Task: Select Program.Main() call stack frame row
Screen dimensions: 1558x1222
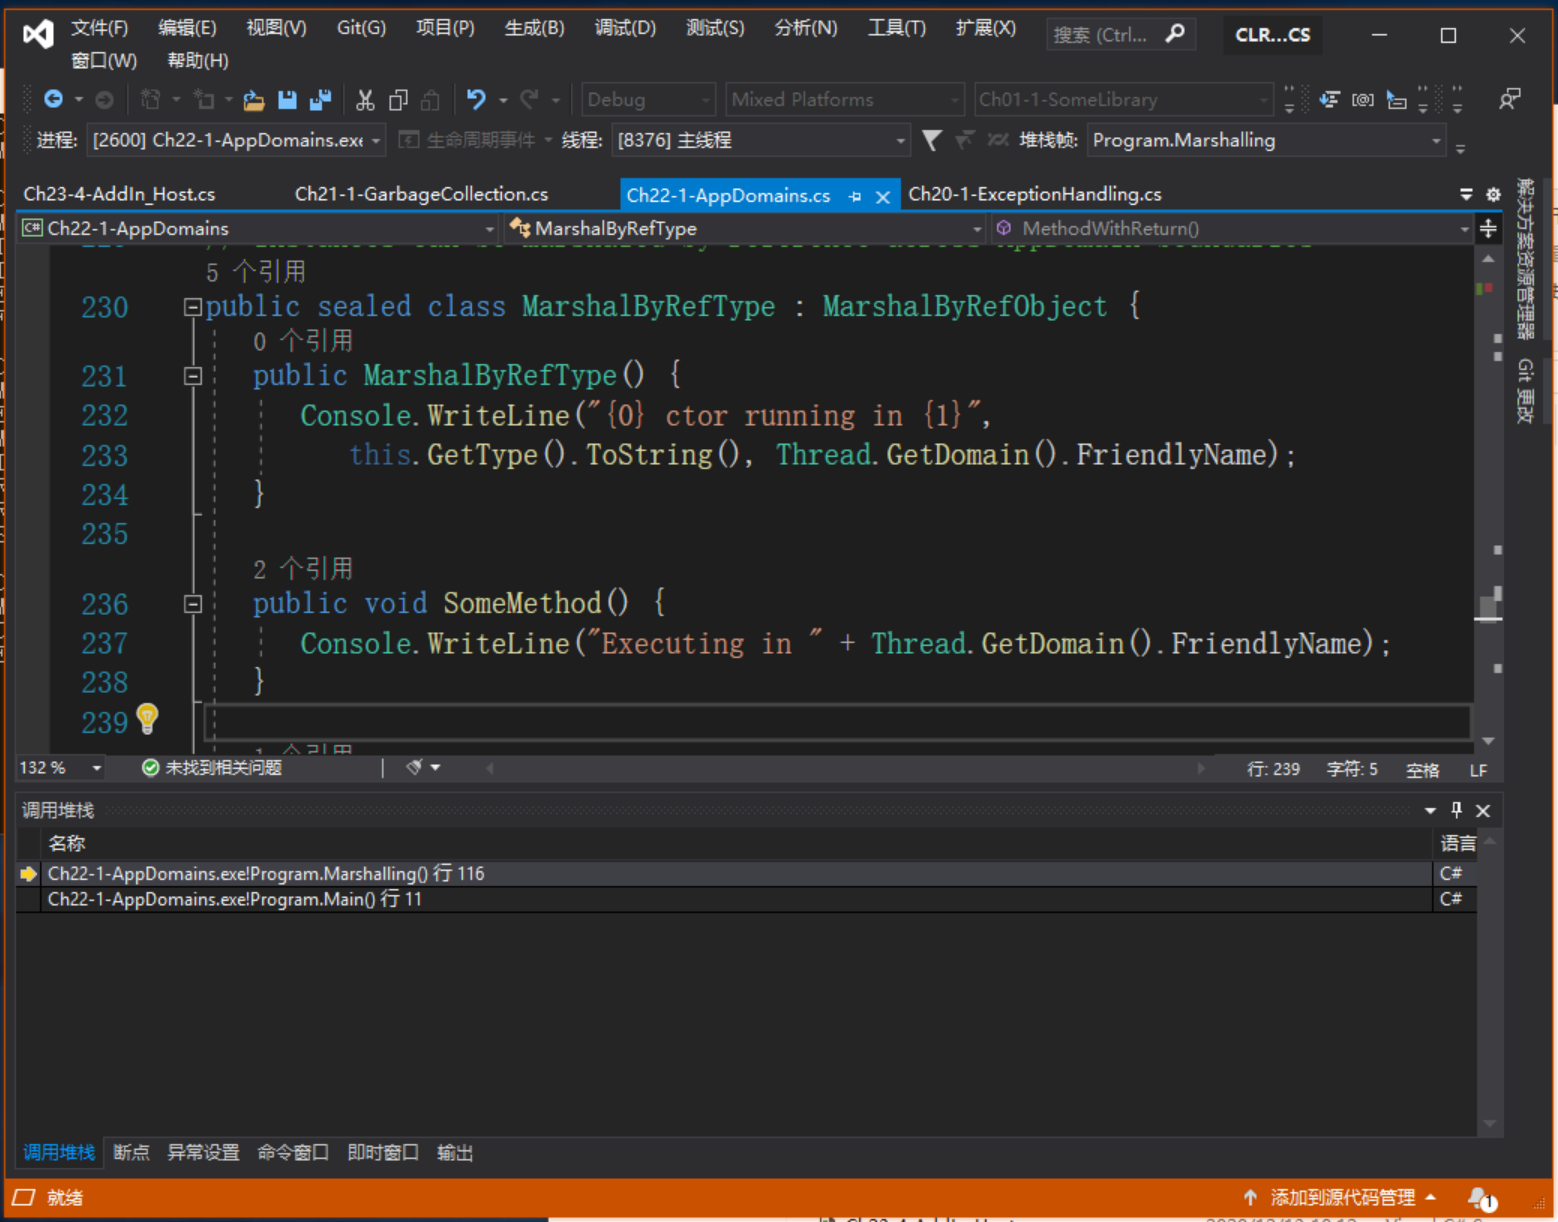Action: (x=235, y=899)
